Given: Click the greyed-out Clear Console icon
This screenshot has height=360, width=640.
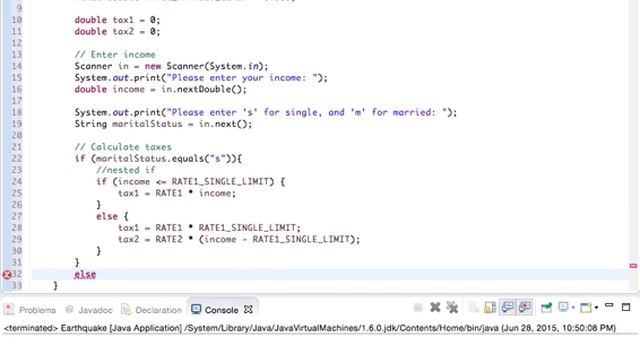Looking at the screenshot, I should point(473,307).
